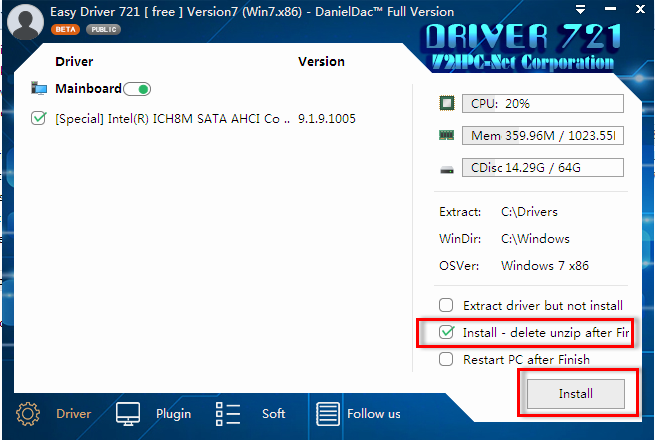
Task: Click the Mainboard category computer icon
Action: 39,89
